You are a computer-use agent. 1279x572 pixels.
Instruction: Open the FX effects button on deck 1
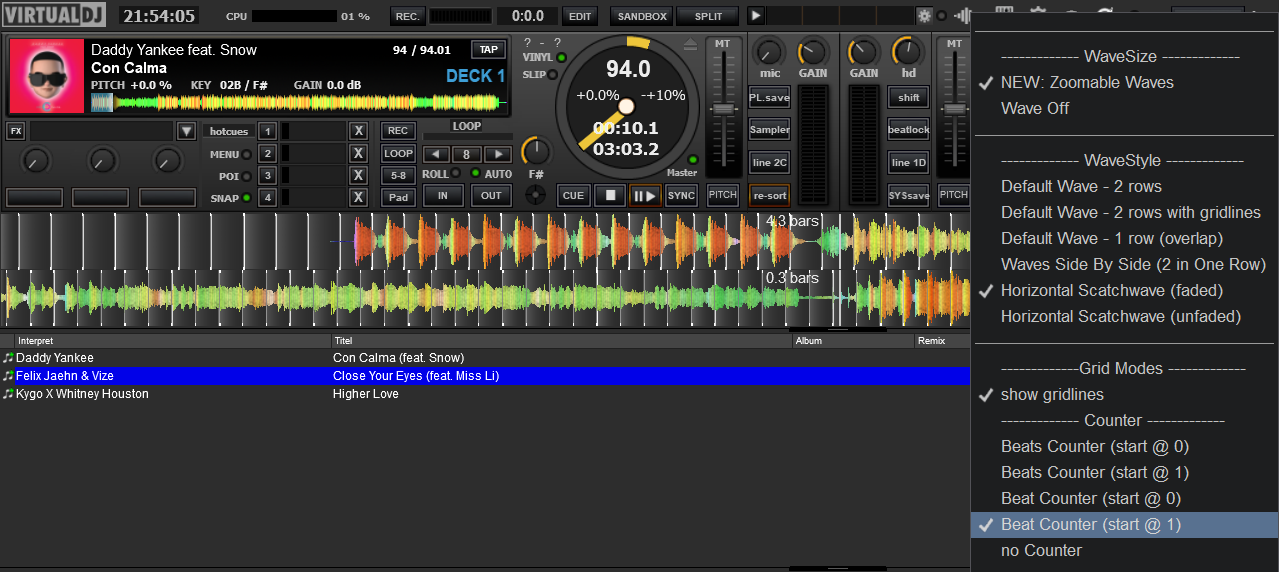pyautogui.click(x=15, y=131)
